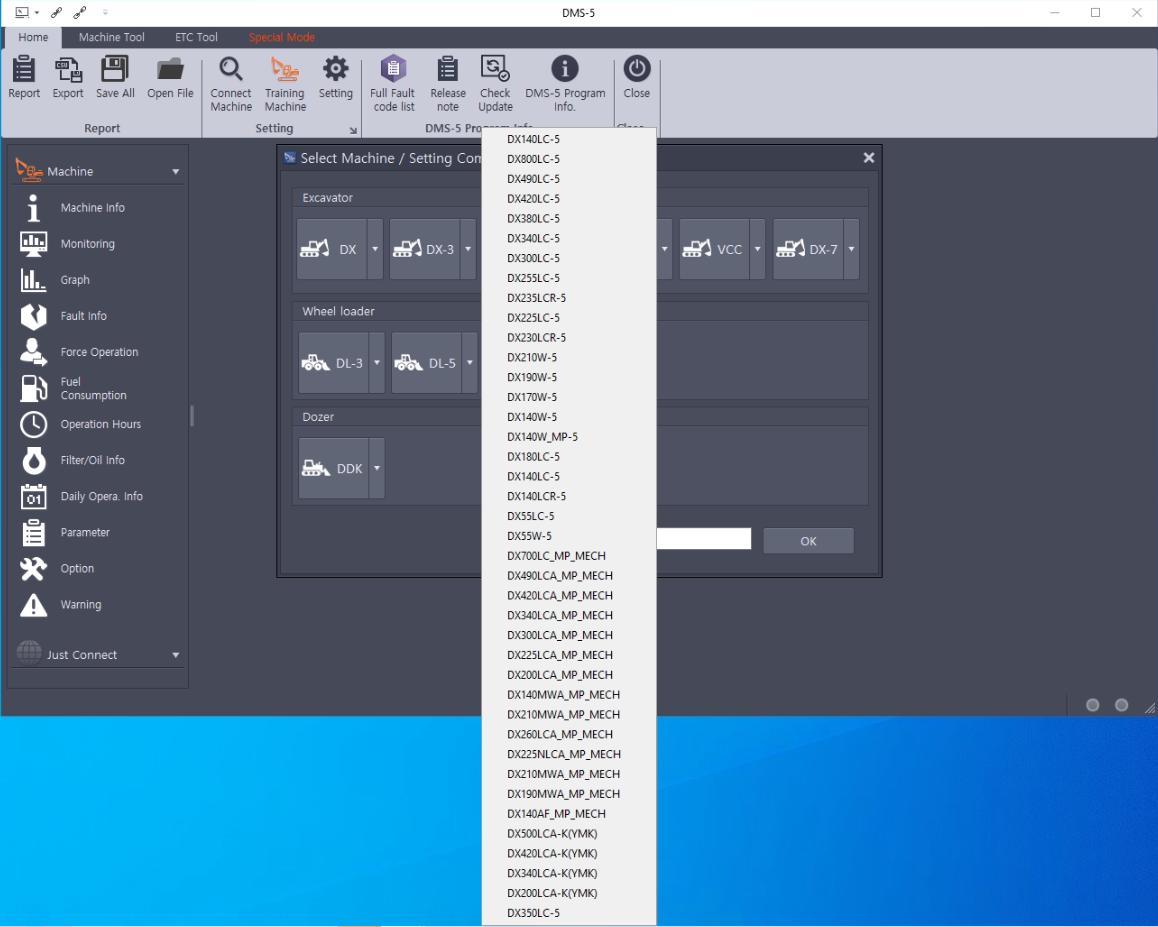Select DX300LC-5 from the model list
The image size is (1158, 927).
(533, 258)
